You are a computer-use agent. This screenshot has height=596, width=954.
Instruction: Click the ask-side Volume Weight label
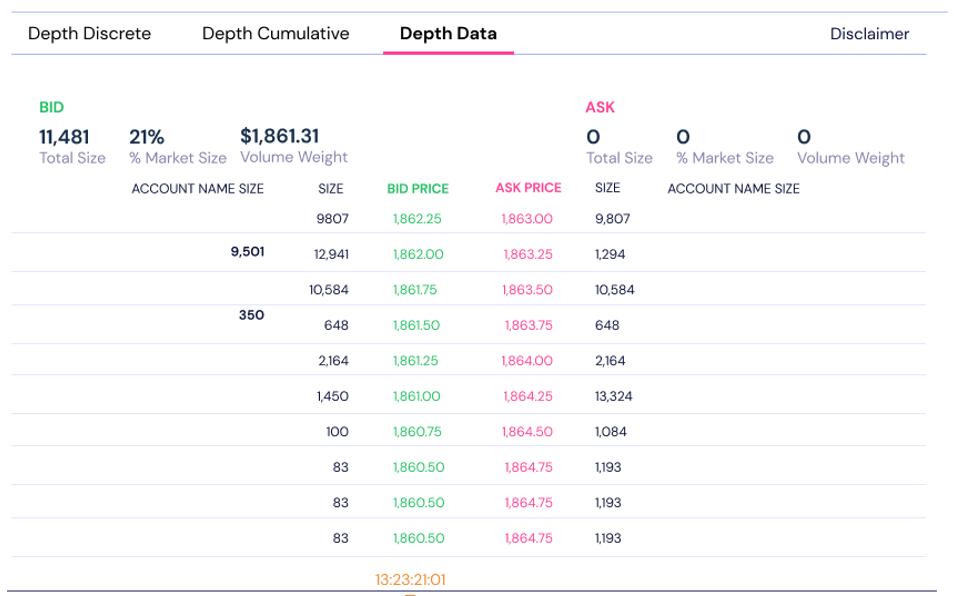(x=851, y=158)
